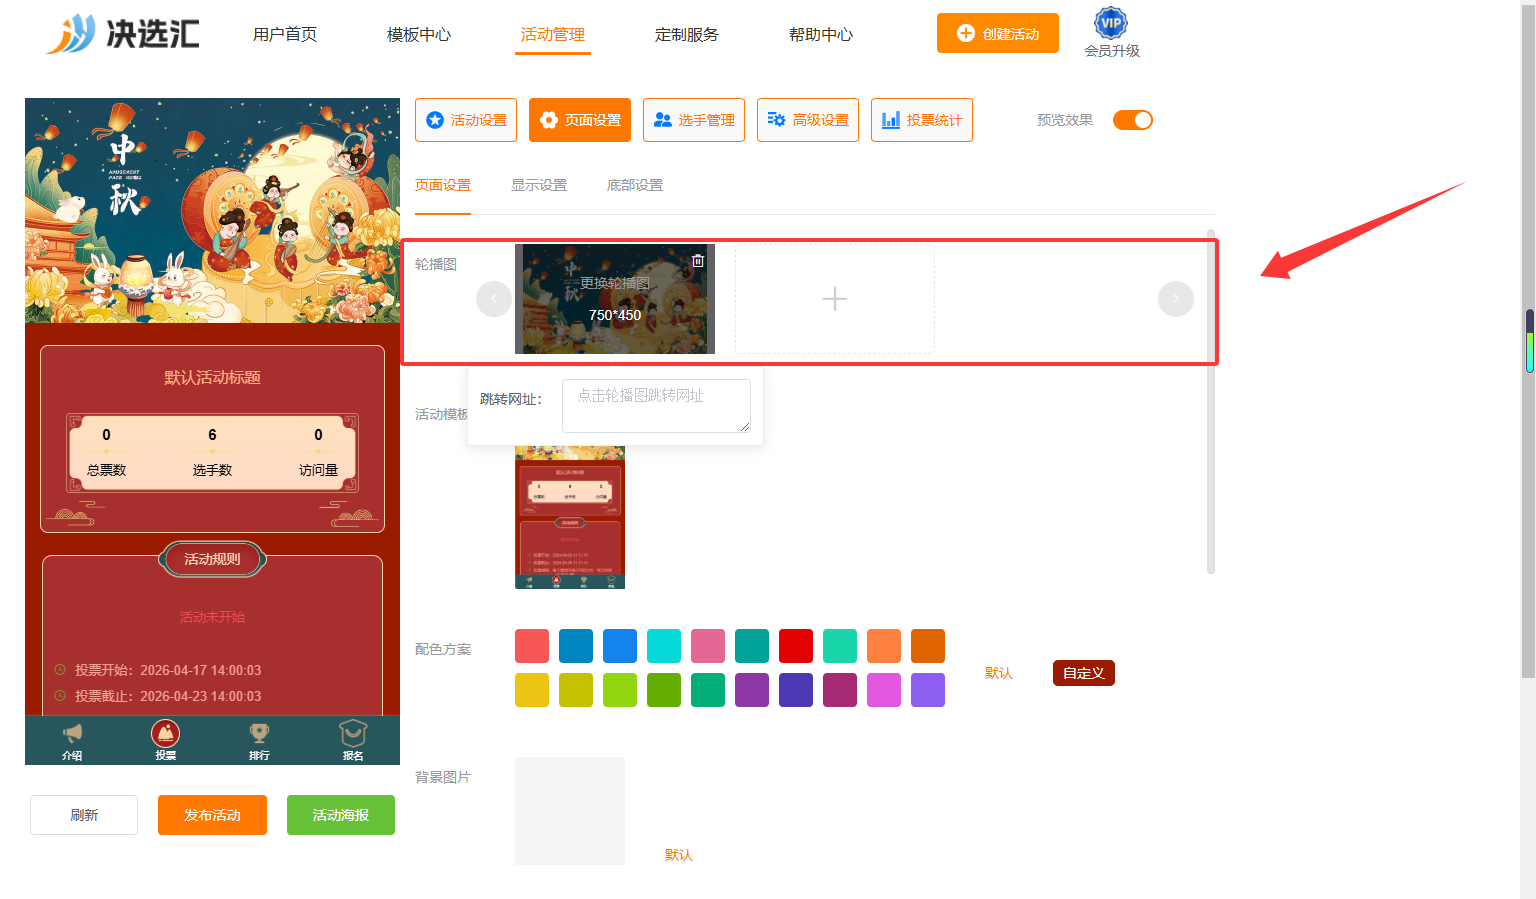The width and height of the screenshot is (1536, 899).
Task: Pick pink color swatch
Action: (708, 646)
